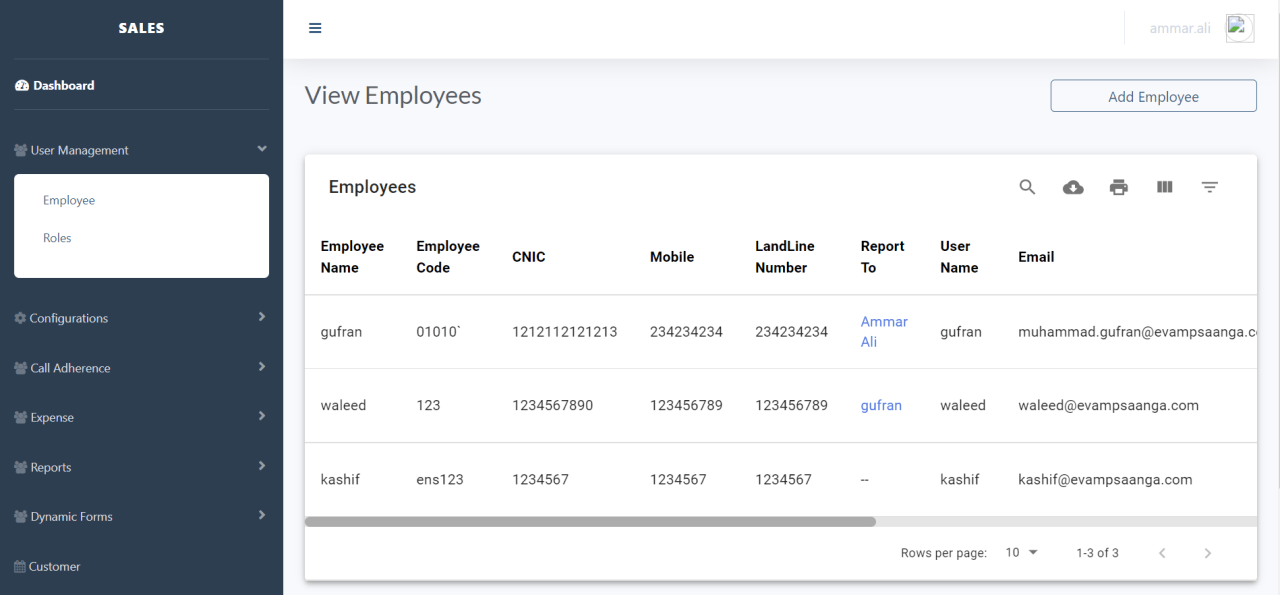This screenshot has height=595, width=1280.
Task: Select the Call Adherence sidebar icon
Action: click(18, 367)
